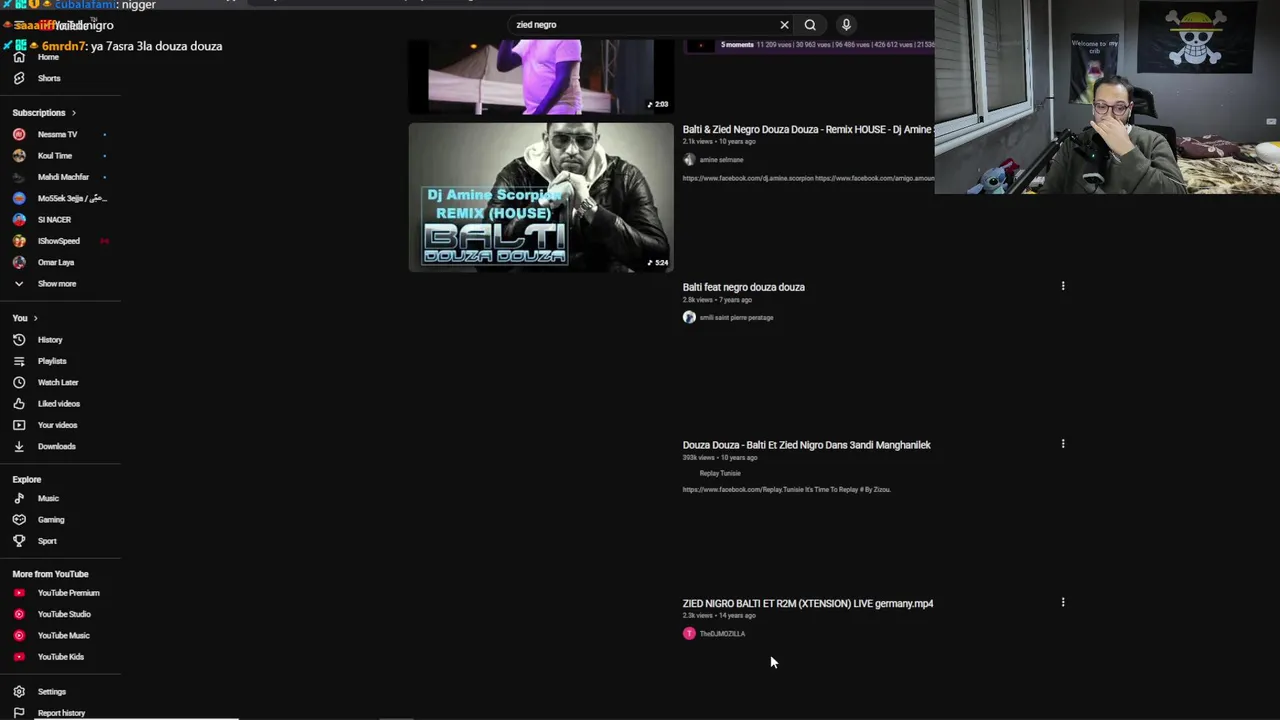Open the Liked videos thumbs-up icon
This screenshot has width=1280, height=720.
[x=19, y=404]
